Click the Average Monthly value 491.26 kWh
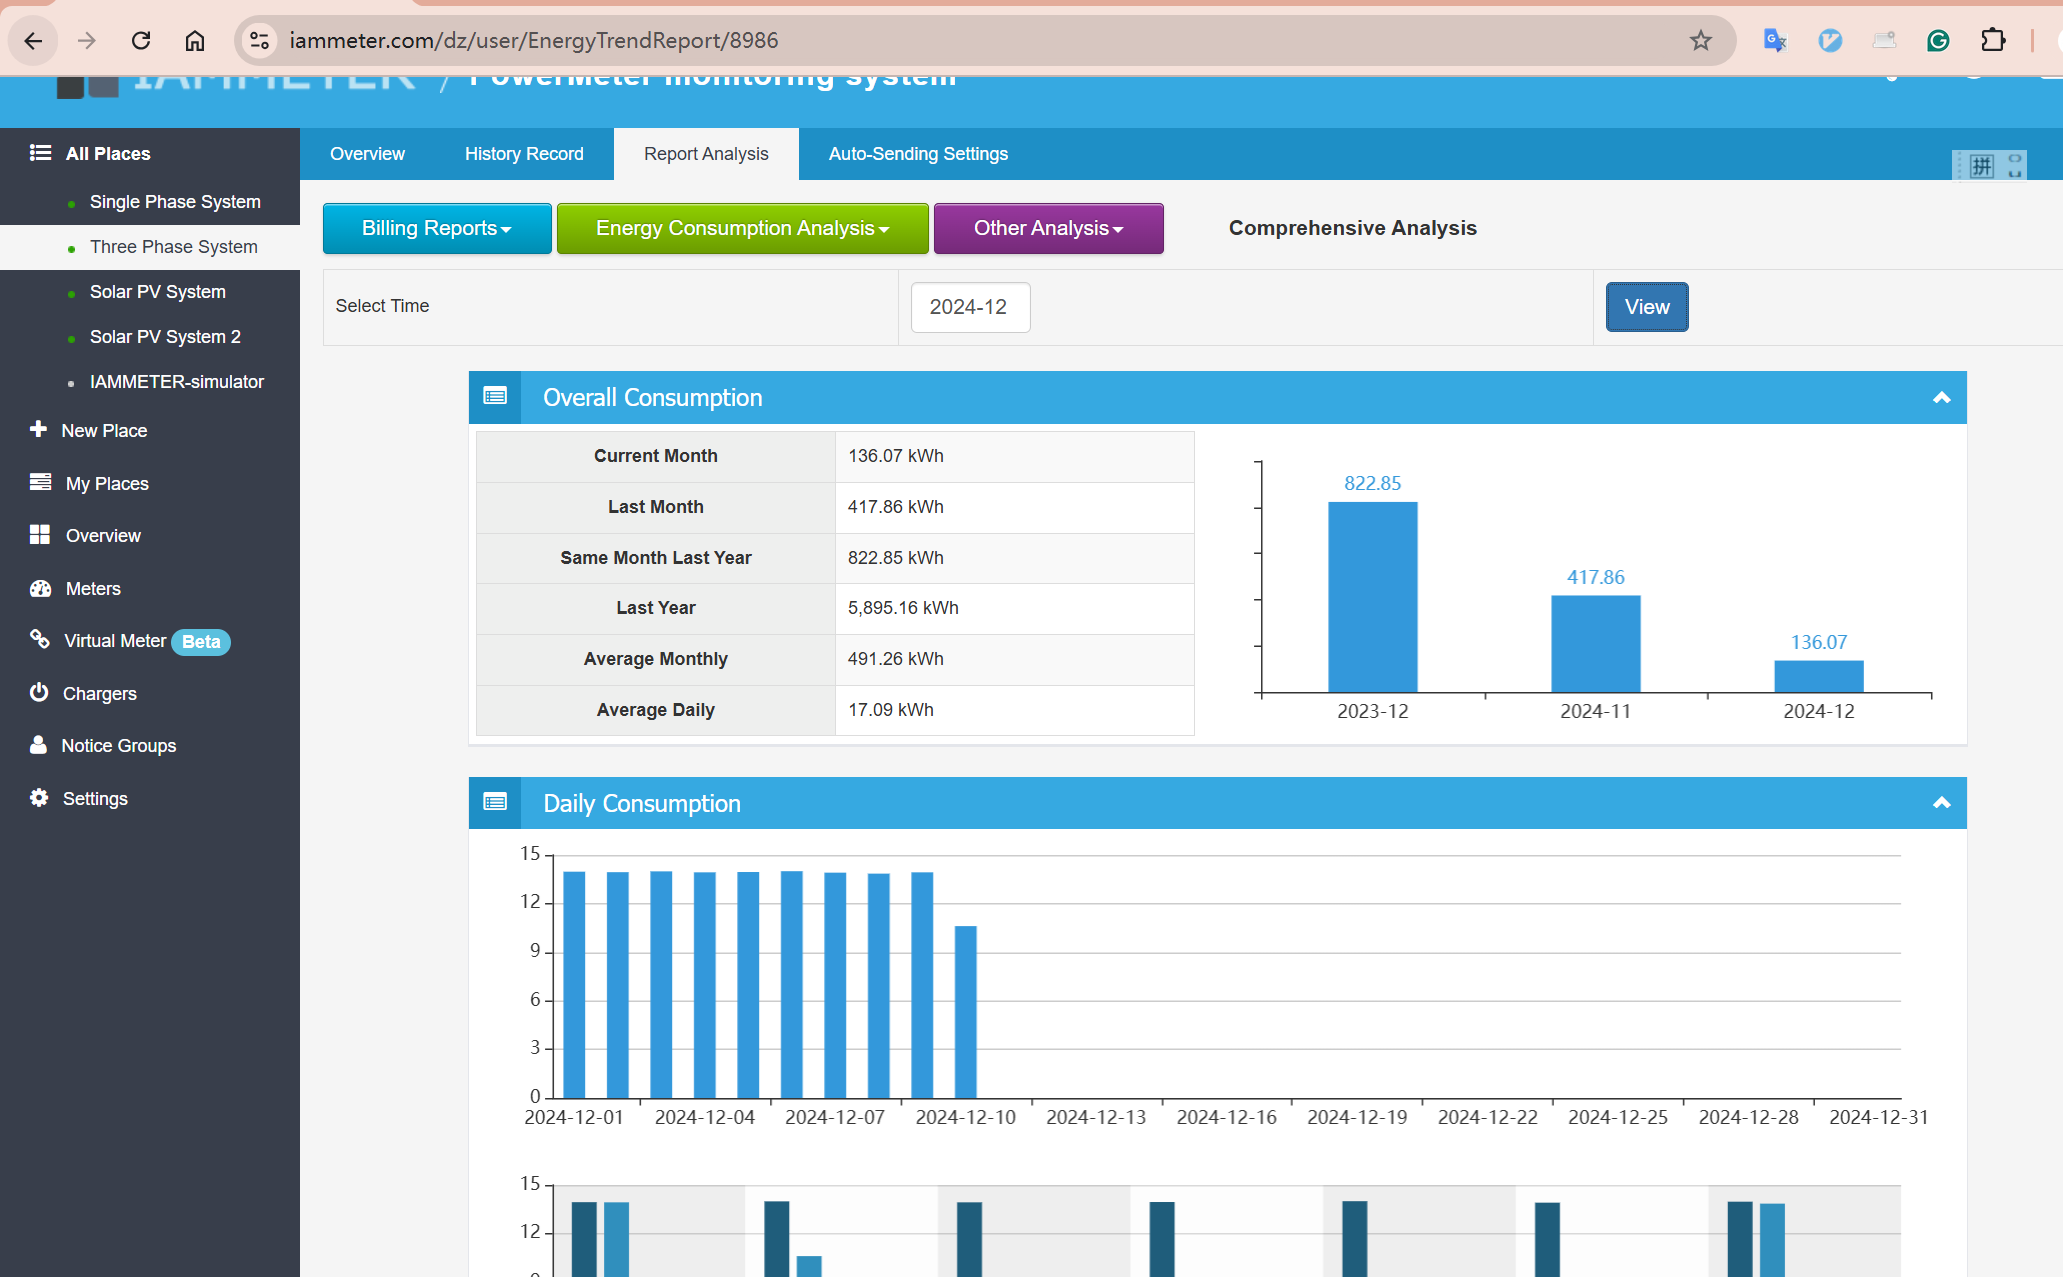Viewport: 2063px width, 1277px height. click(x=896, y=659)
